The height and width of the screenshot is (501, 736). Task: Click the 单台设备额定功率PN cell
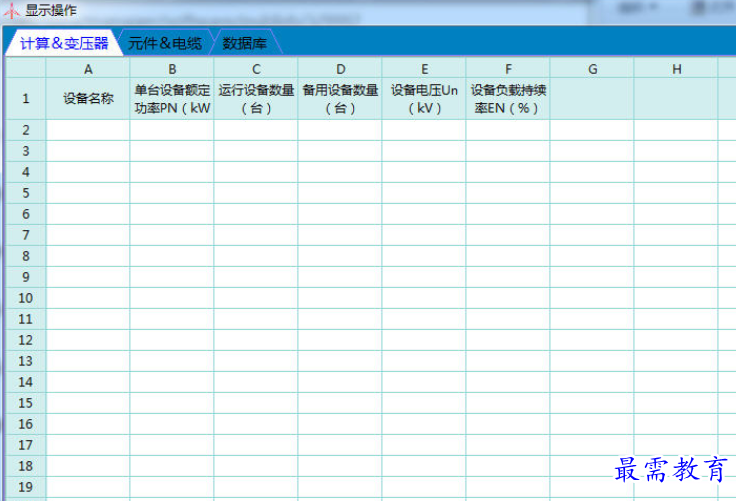(x=172, y=99)
